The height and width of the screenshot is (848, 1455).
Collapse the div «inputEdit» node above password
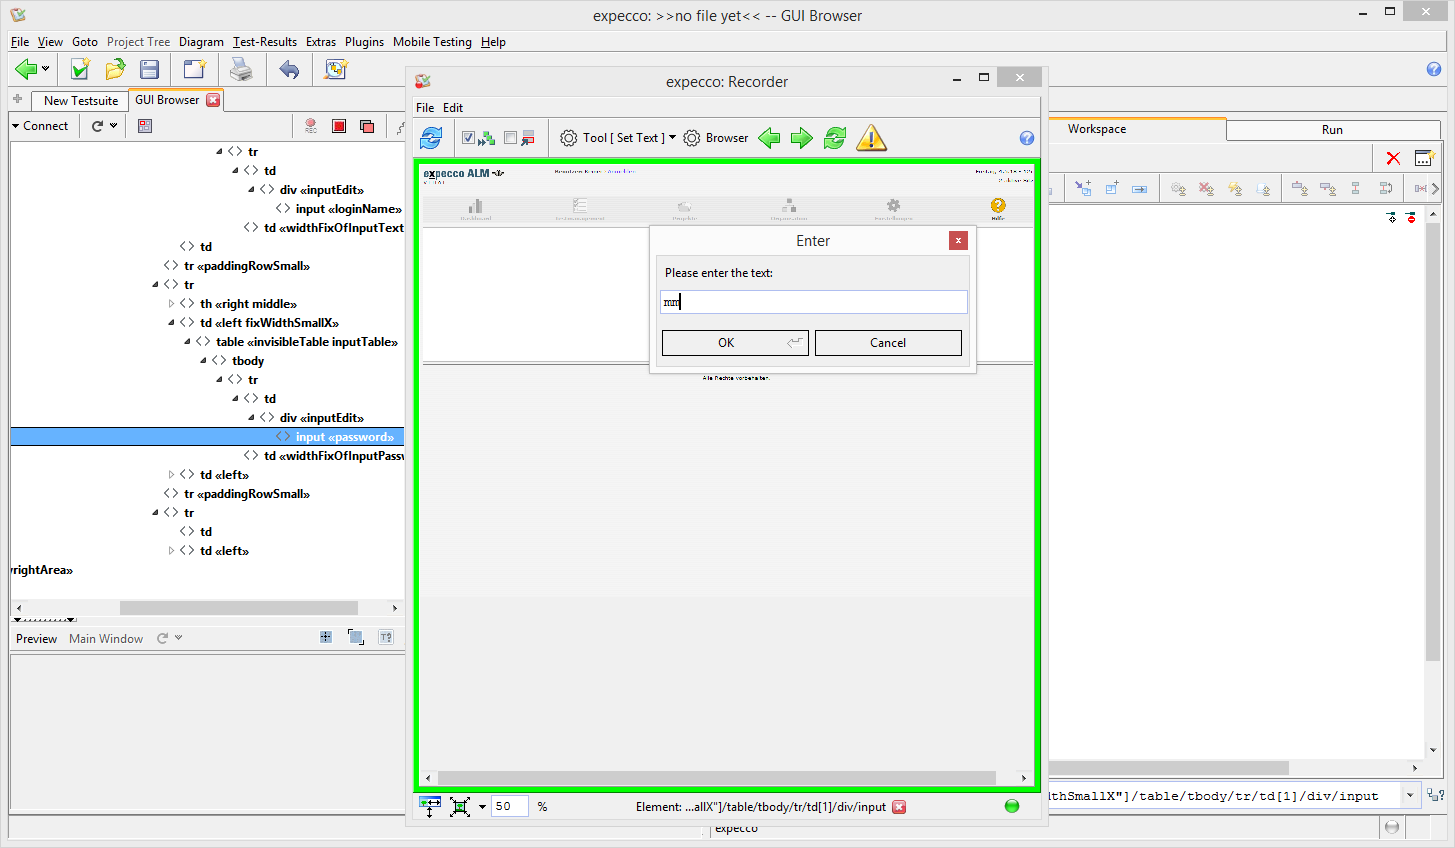251,418
